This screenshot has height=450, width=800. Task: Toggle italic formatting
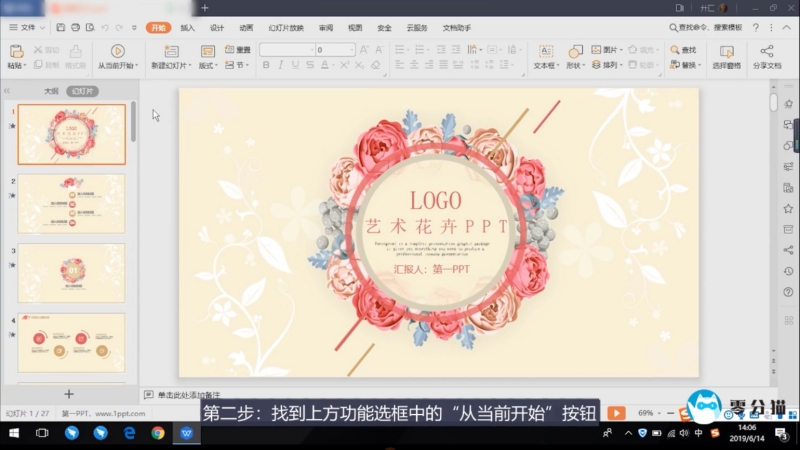pyautogui.click(x=281, y=65)
